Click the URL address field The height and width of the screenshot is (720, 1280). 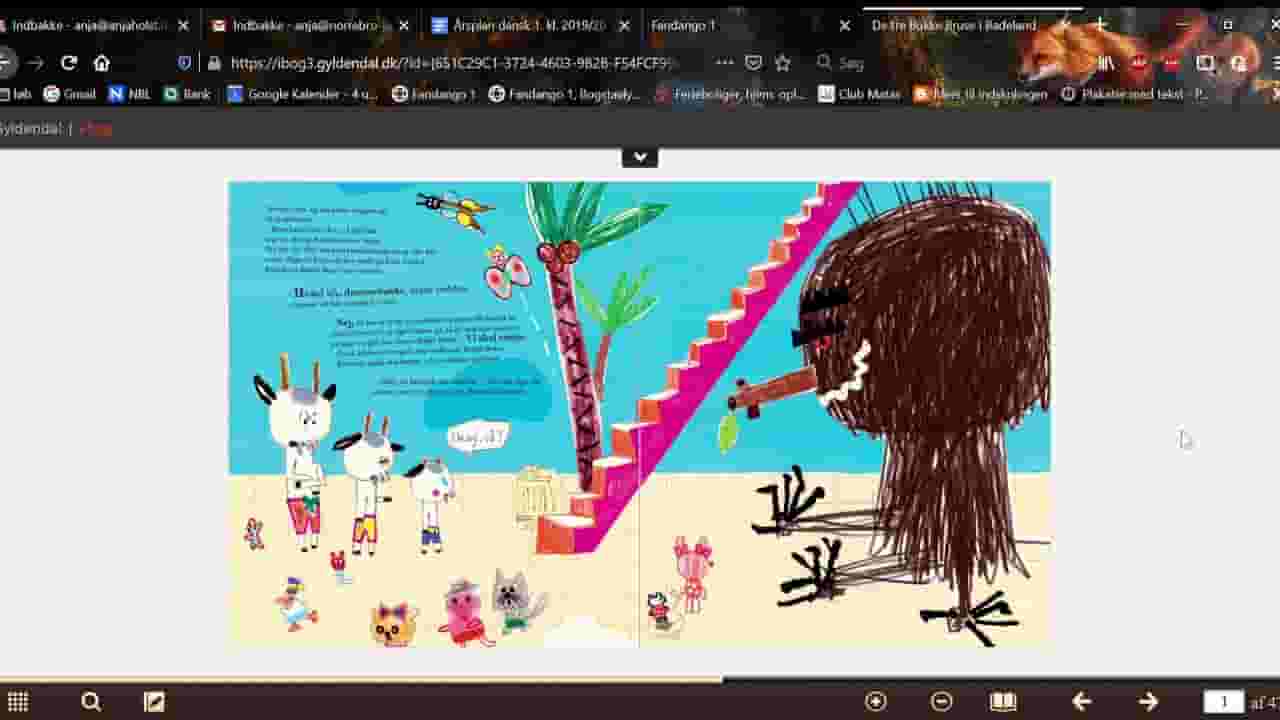click(x=455, y=63)
